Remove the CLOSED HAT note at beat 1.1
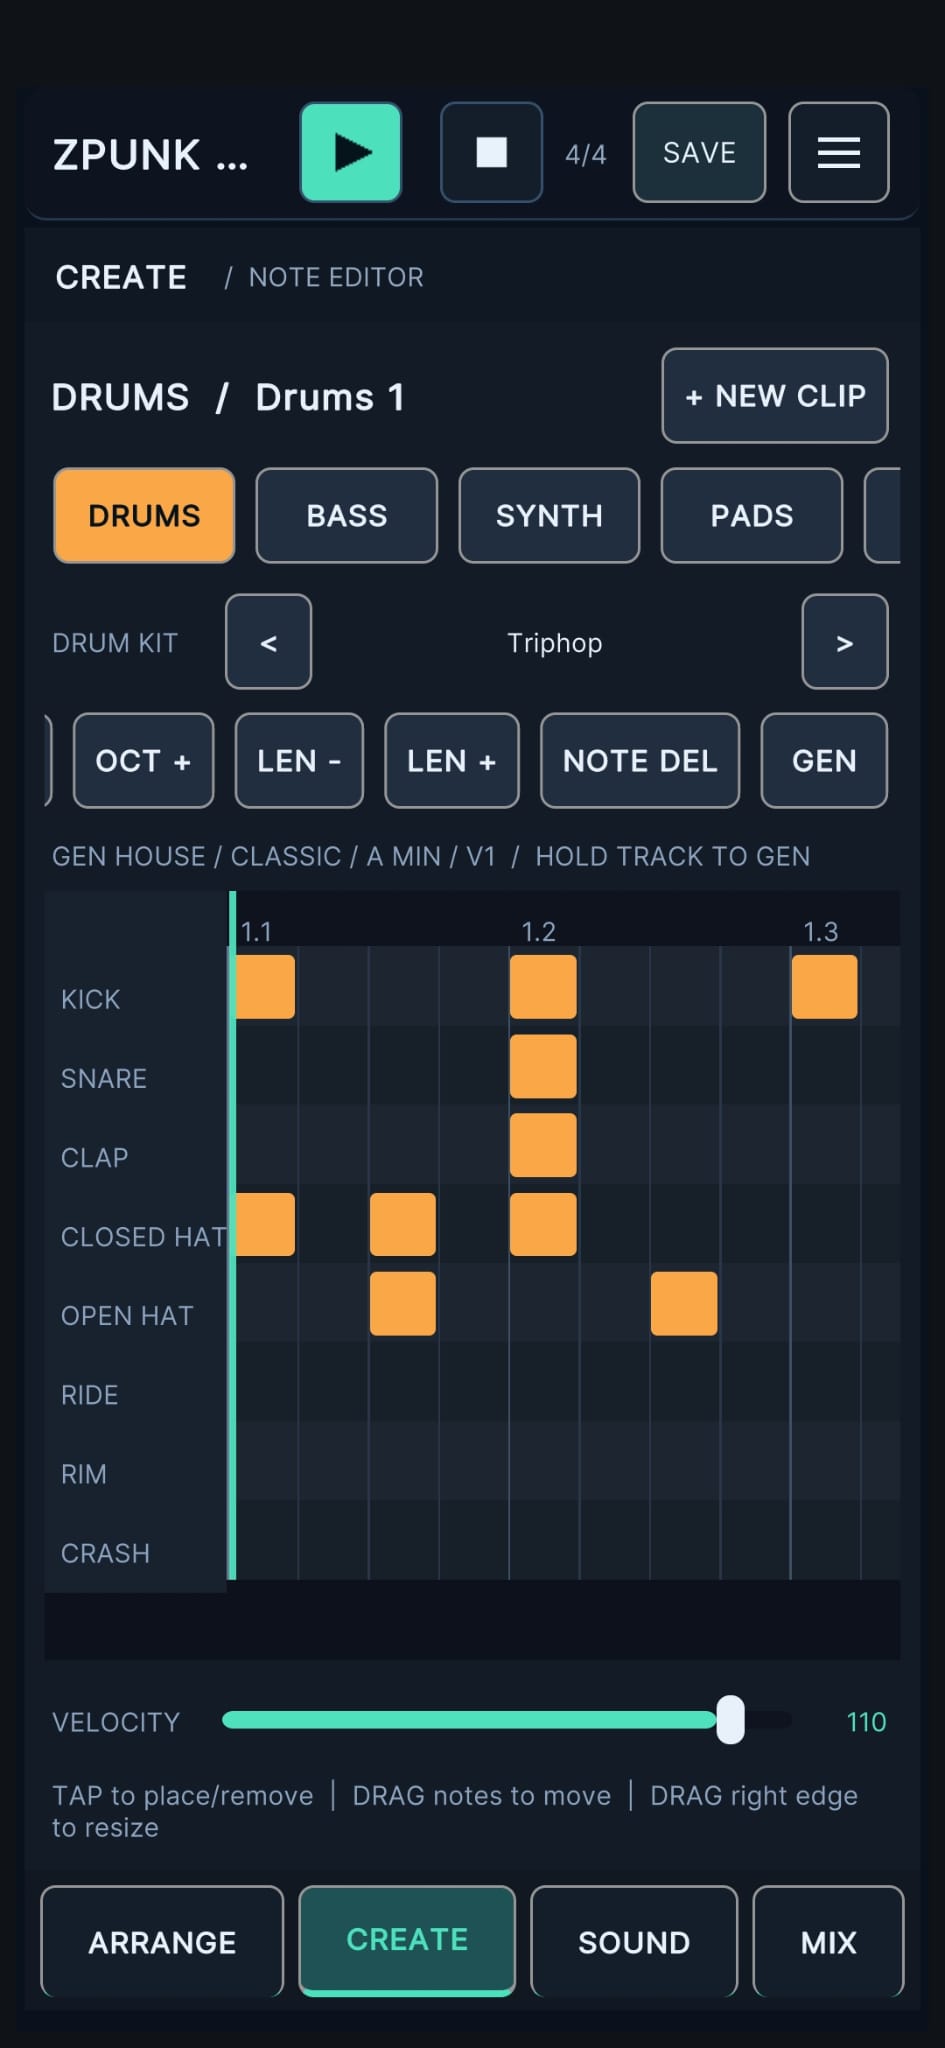The height and width of the screenshot is (2048, 945). pyautogui.click(x=265, y=1224)
